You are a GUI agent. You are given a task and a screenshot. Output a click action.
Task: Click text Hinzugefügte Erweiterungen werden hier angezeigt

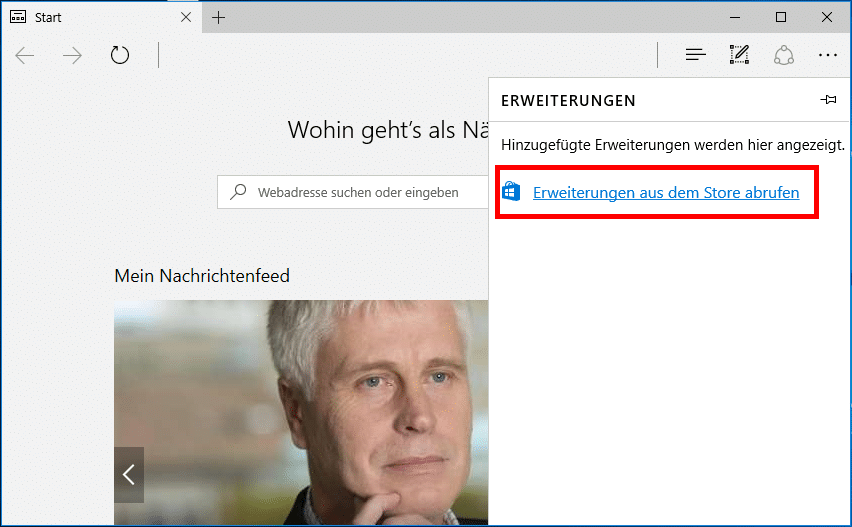coord(673,146)
